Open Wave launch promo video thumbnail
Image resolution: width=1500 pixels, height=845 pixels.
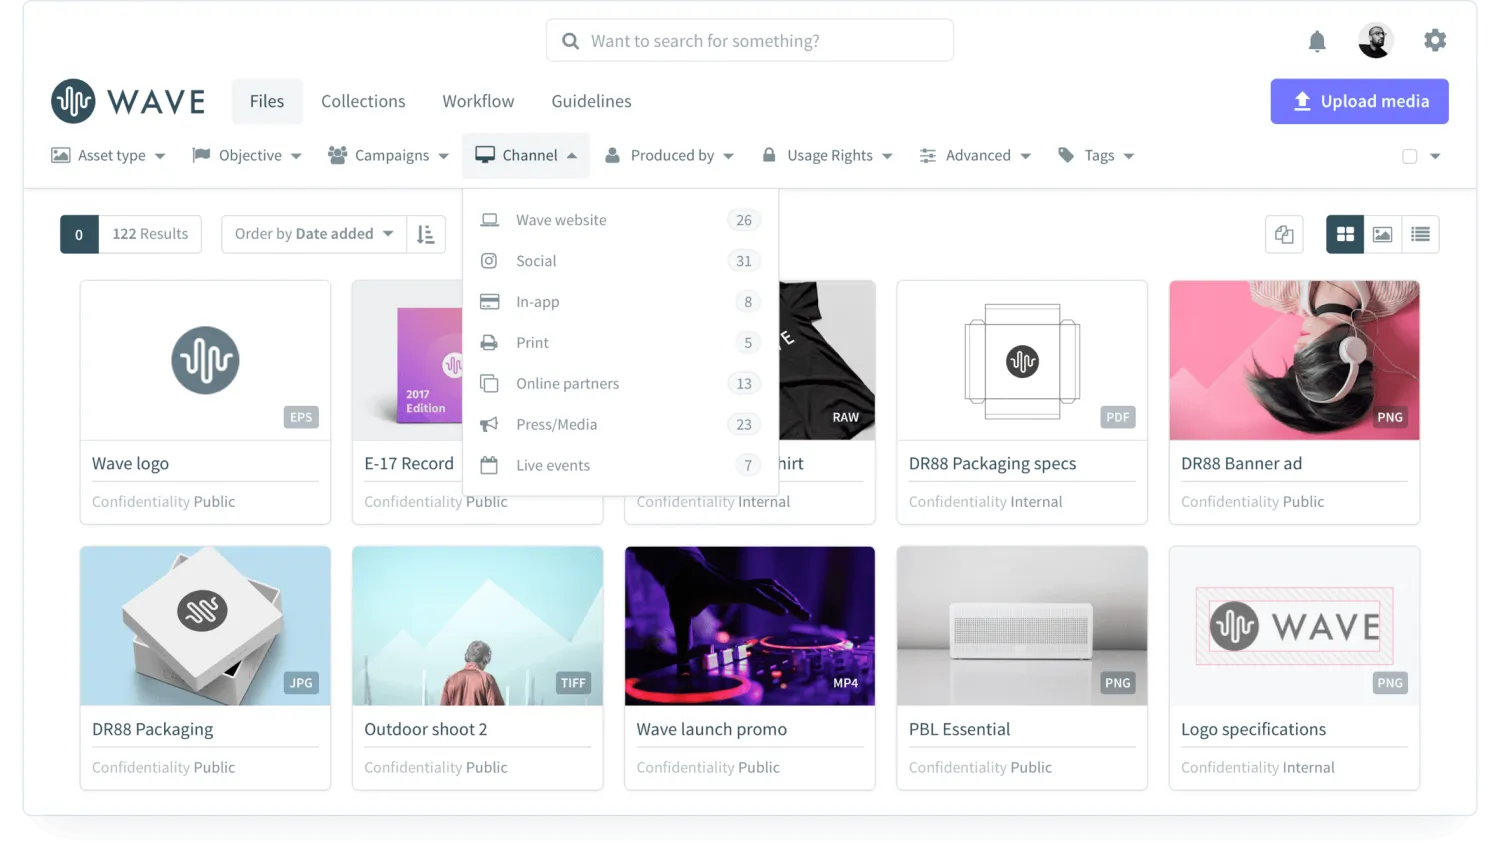point(750,626)
